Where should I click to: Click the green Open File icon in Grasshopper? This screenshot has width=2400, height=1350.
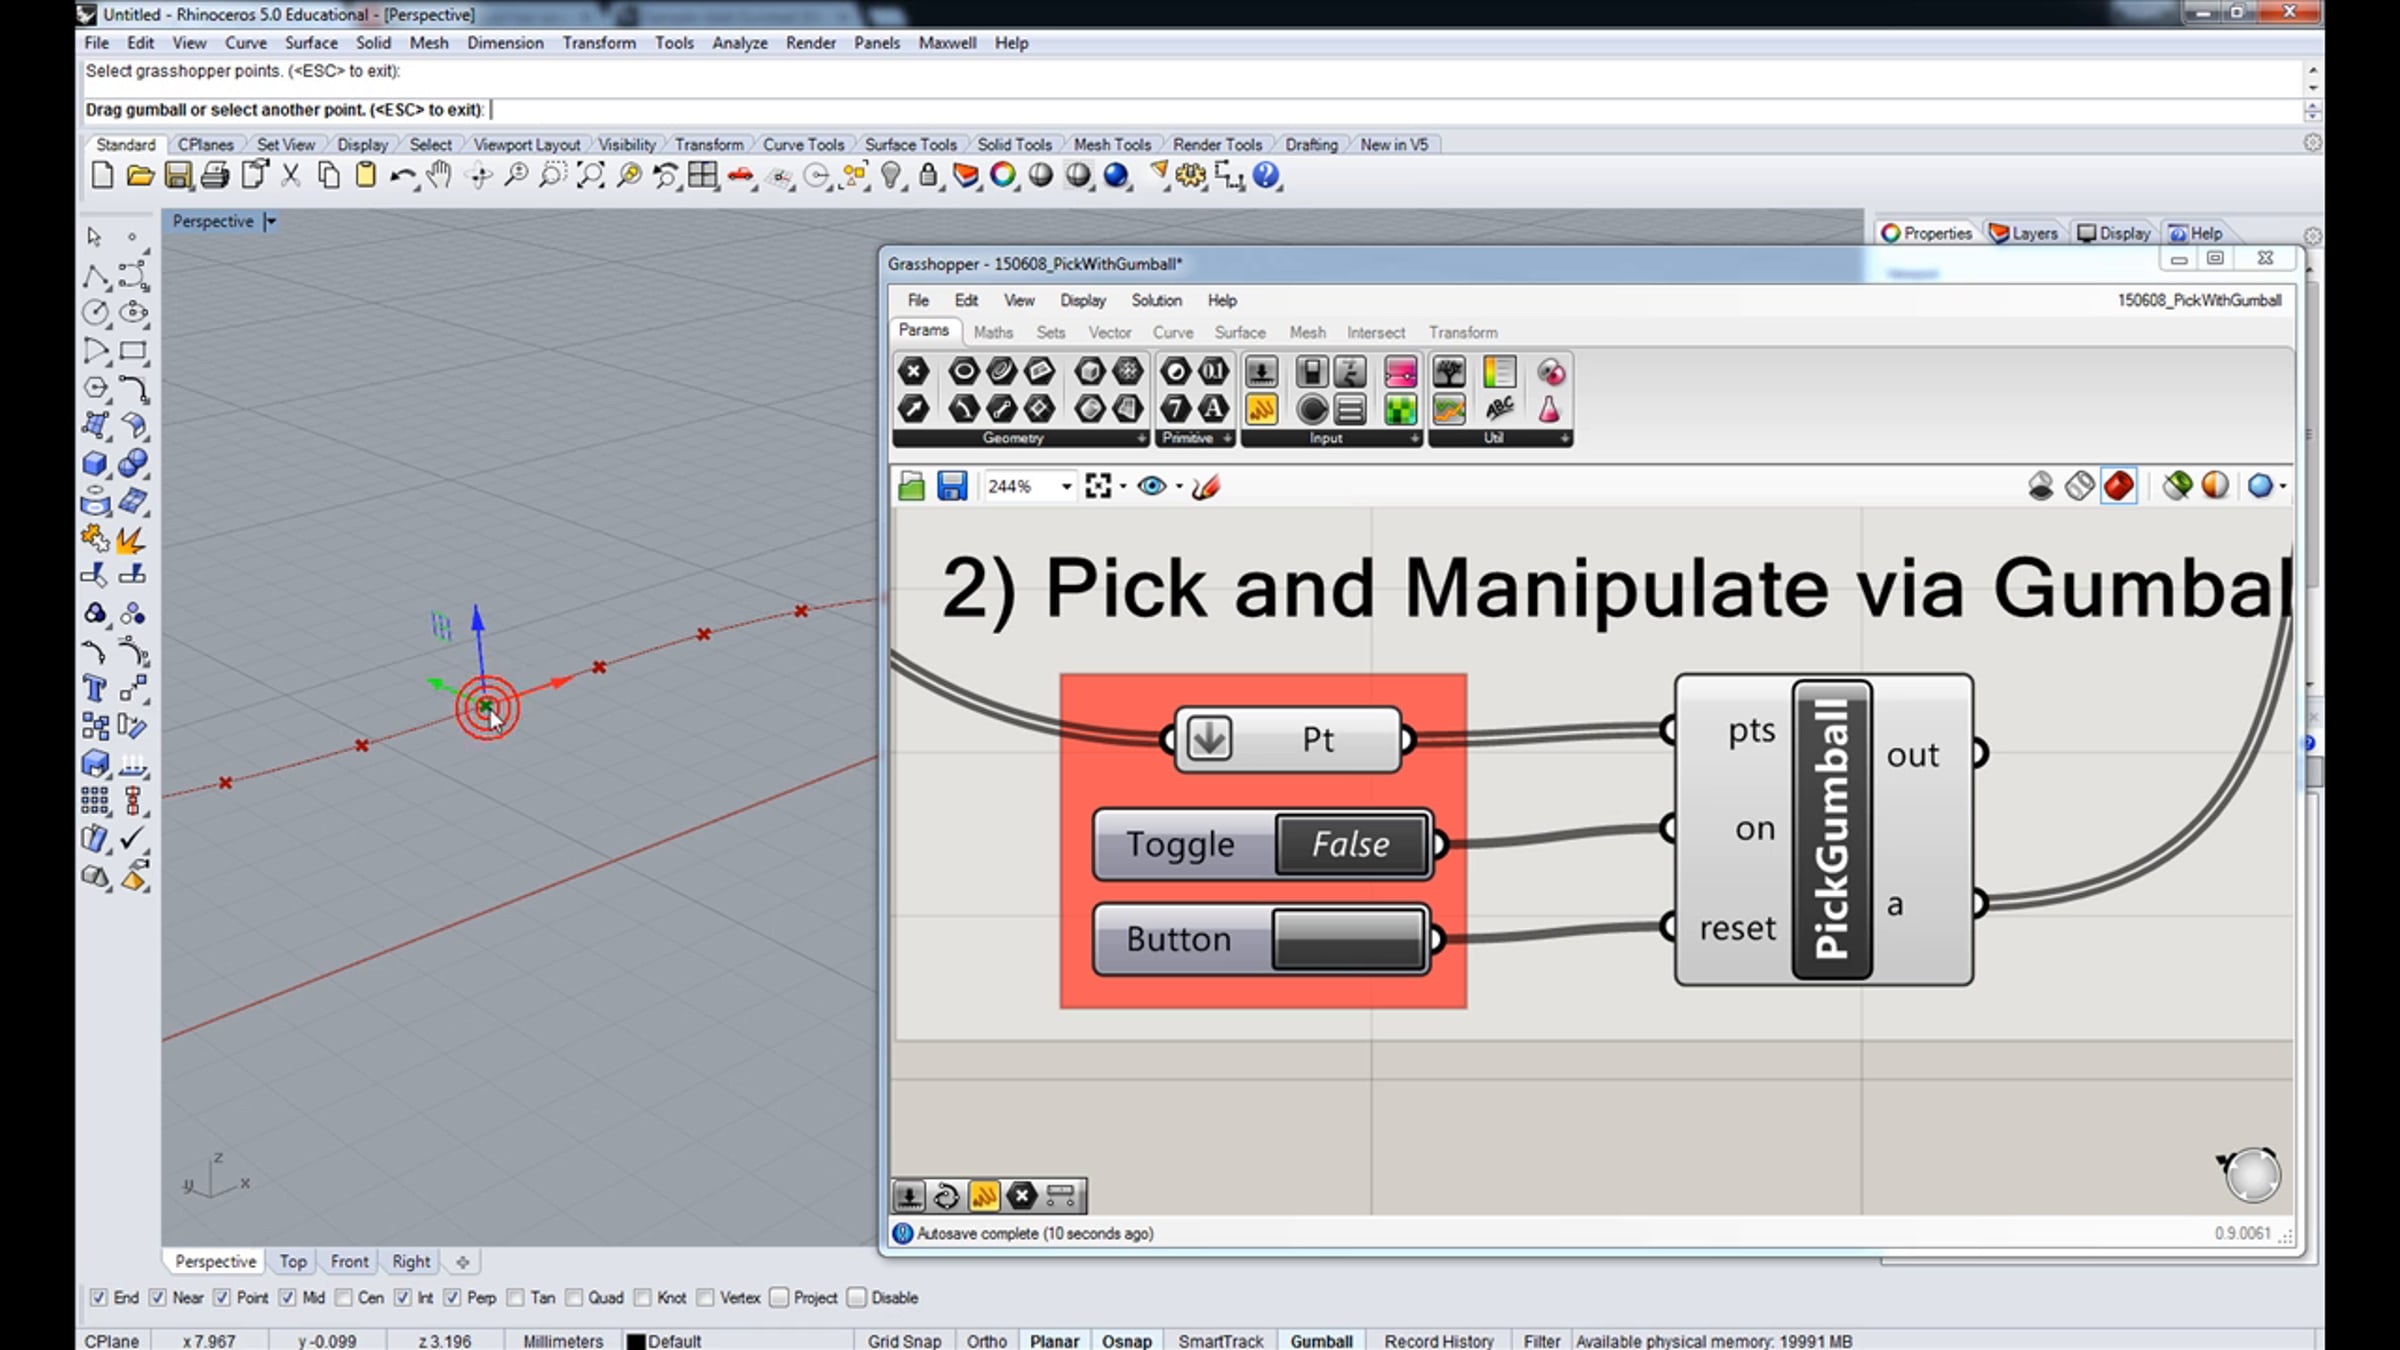coord(911,487)
